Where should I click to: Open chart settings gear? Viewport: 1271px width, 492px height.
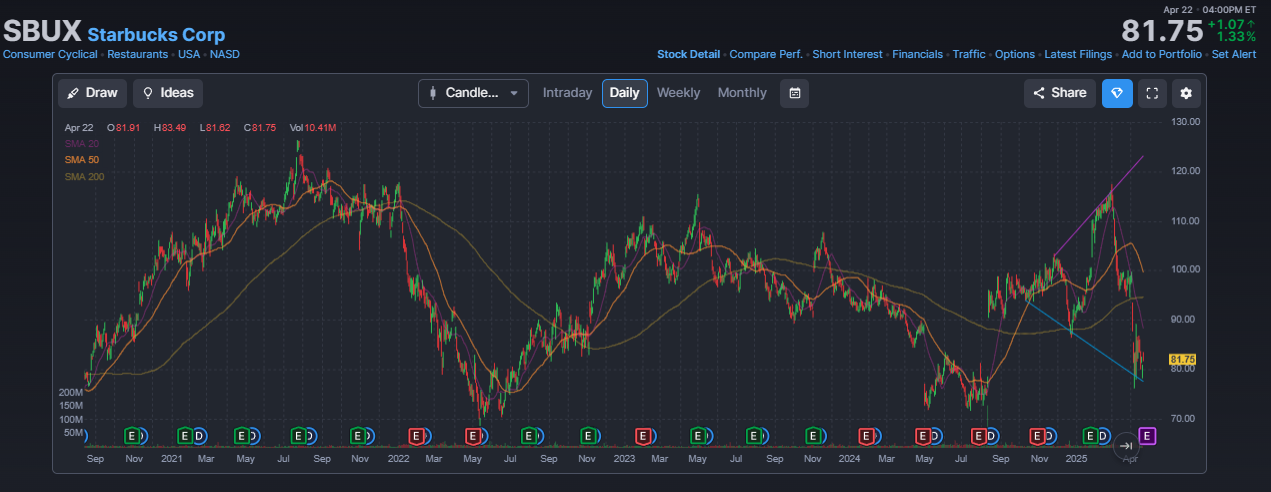click(x=1187, y=93)
